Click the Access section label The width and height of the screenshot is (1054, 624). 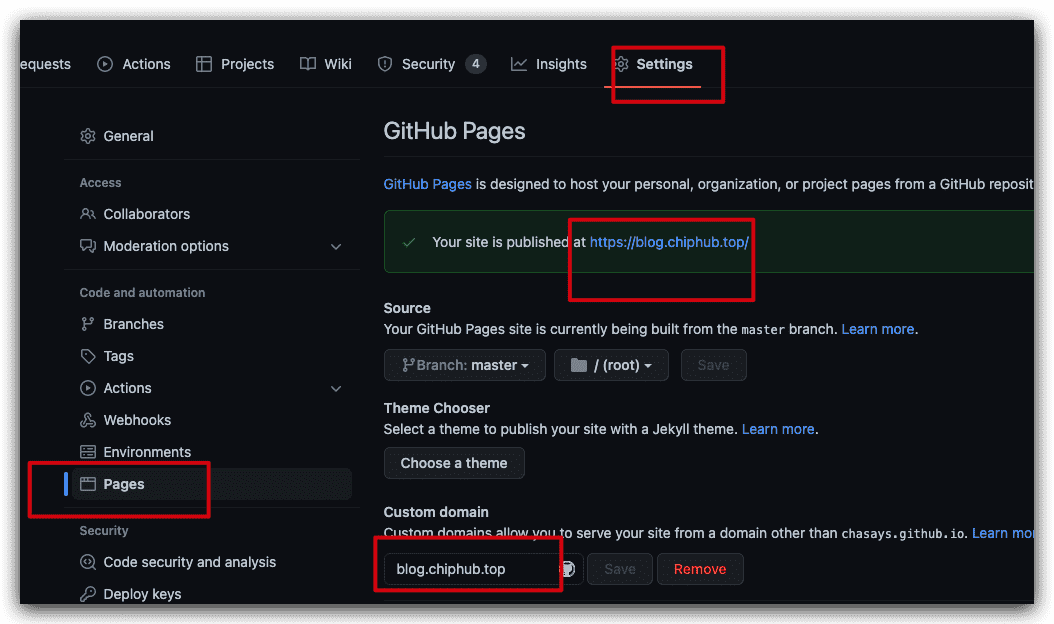coord(101,182)
